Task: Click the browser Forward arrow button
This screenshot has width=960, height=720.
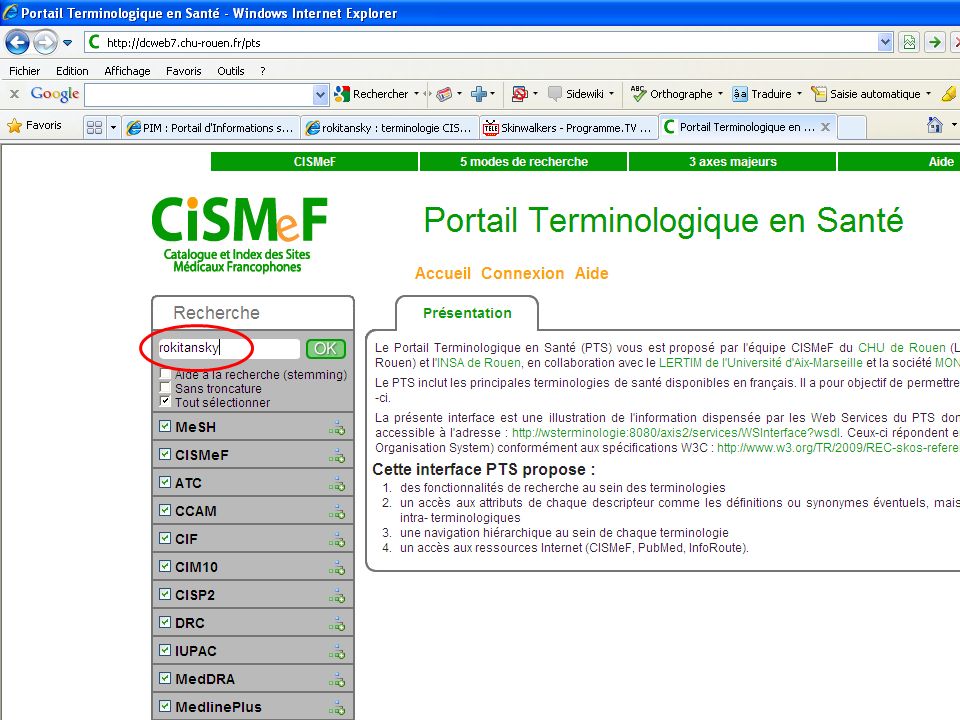Action: (x=45, y=42)
